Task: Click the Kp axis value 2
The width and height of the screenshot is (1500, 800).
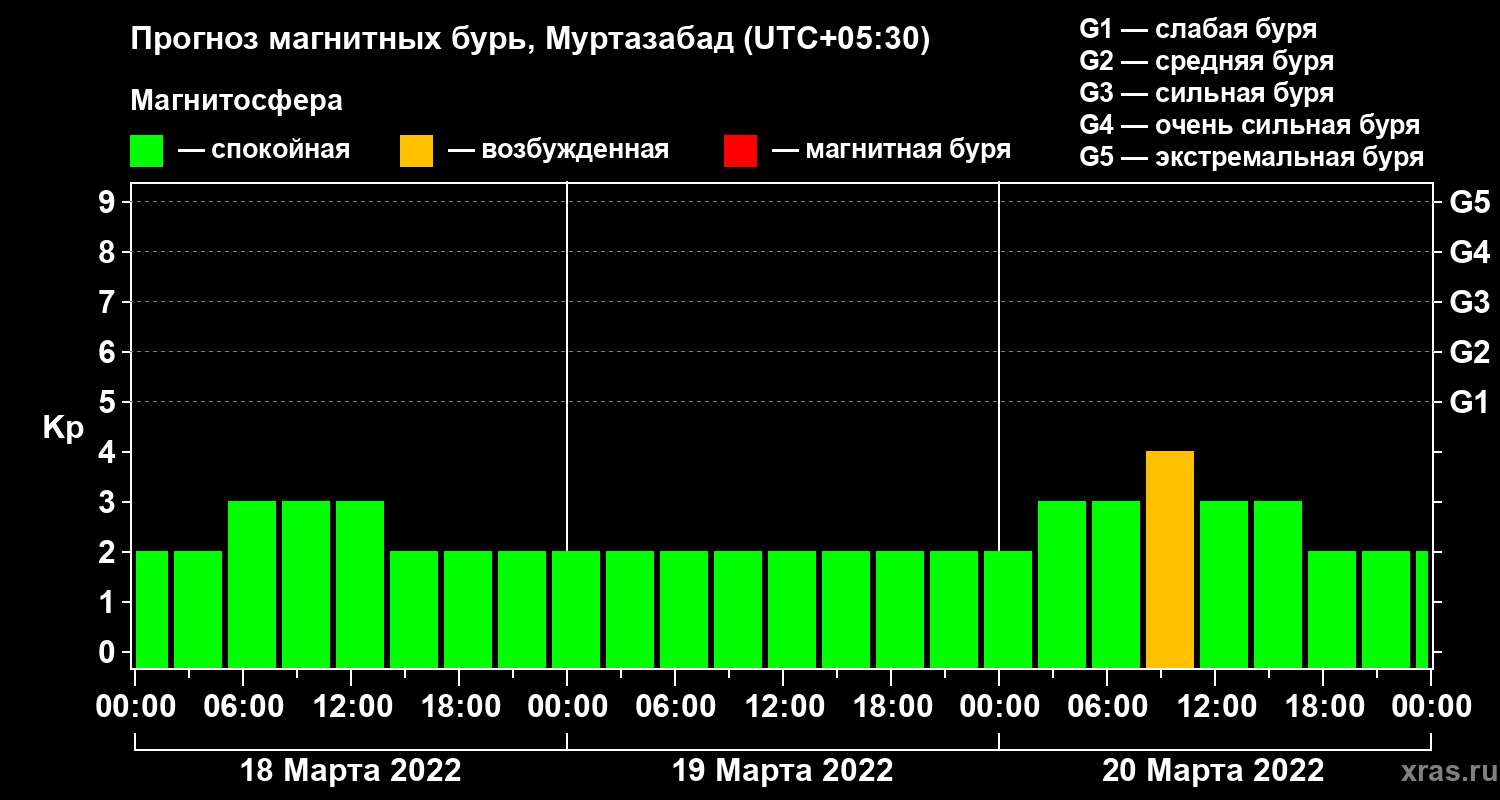Action: [109, 552]
